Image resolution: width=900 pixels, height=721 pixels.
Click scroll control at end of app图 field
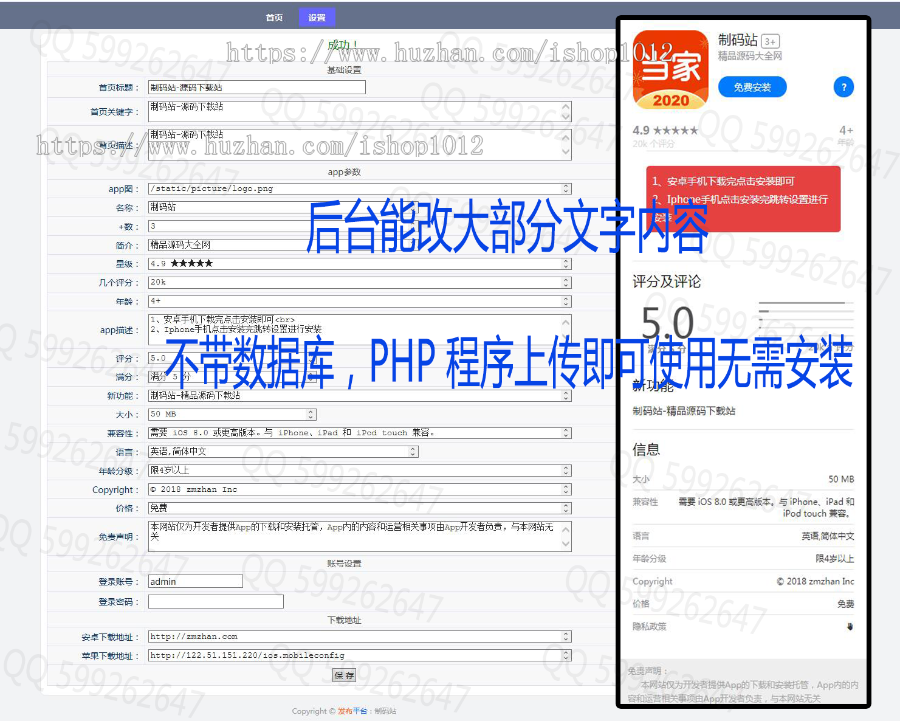pyautogui.click(x=566, y=188)
